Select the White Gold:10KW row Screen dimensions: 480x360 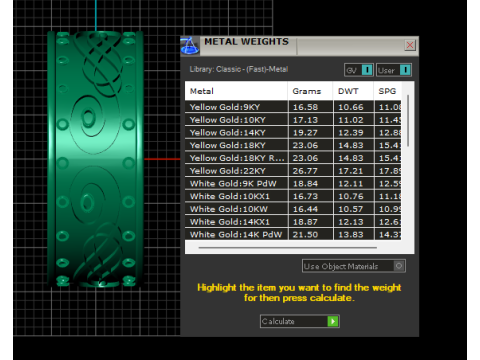293,209
